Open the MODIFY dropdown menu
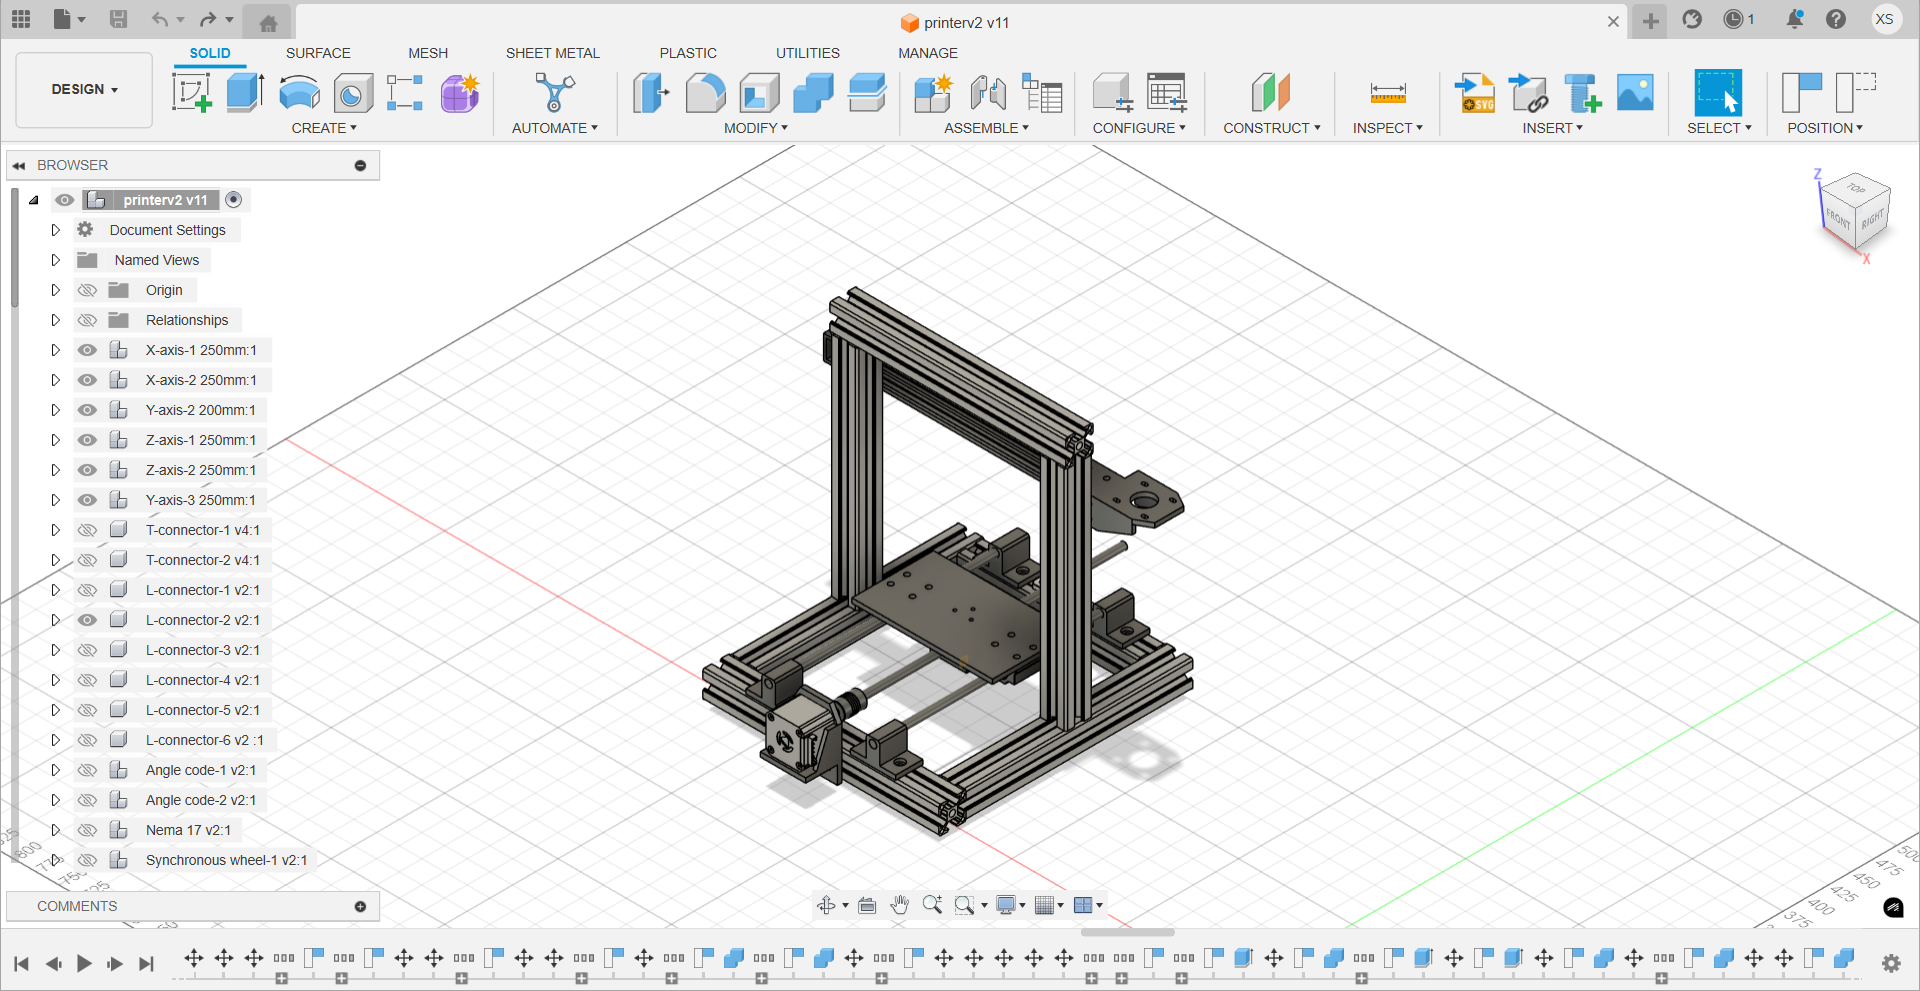1920x991 pixels. coord(756,128)
